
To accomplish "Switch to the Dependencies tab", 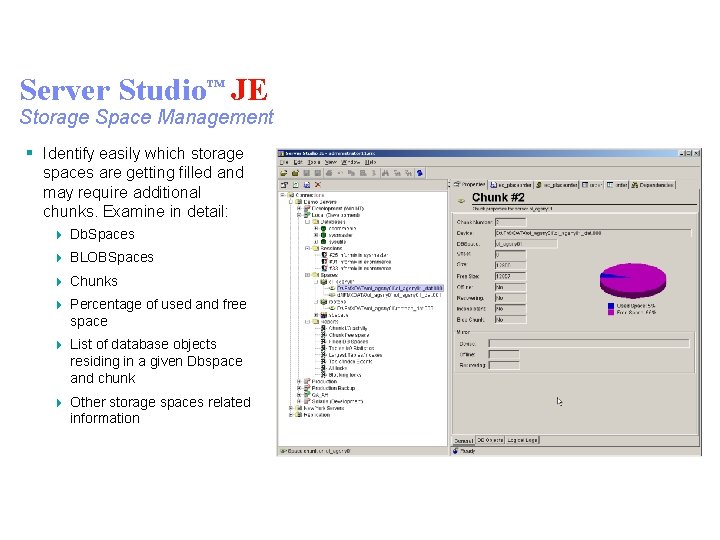I will 652,185.
